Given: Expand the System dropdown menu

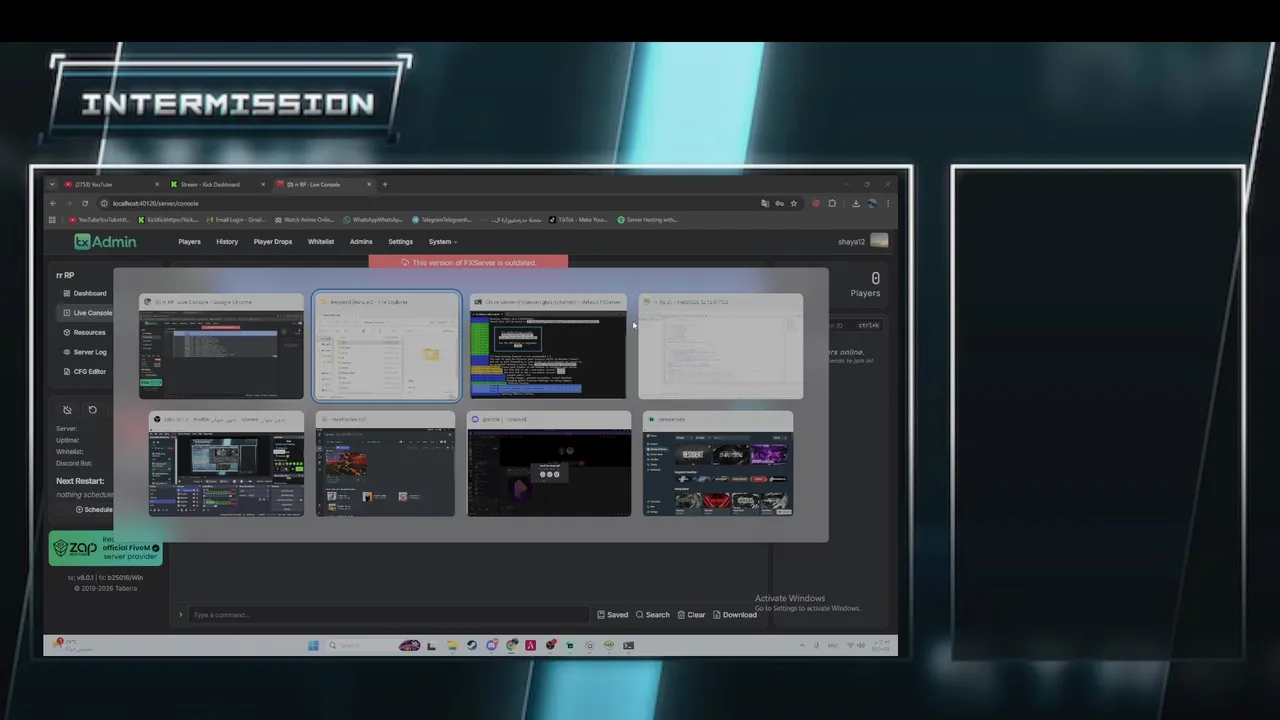Looking at the screenshot, I should point(442,241).
